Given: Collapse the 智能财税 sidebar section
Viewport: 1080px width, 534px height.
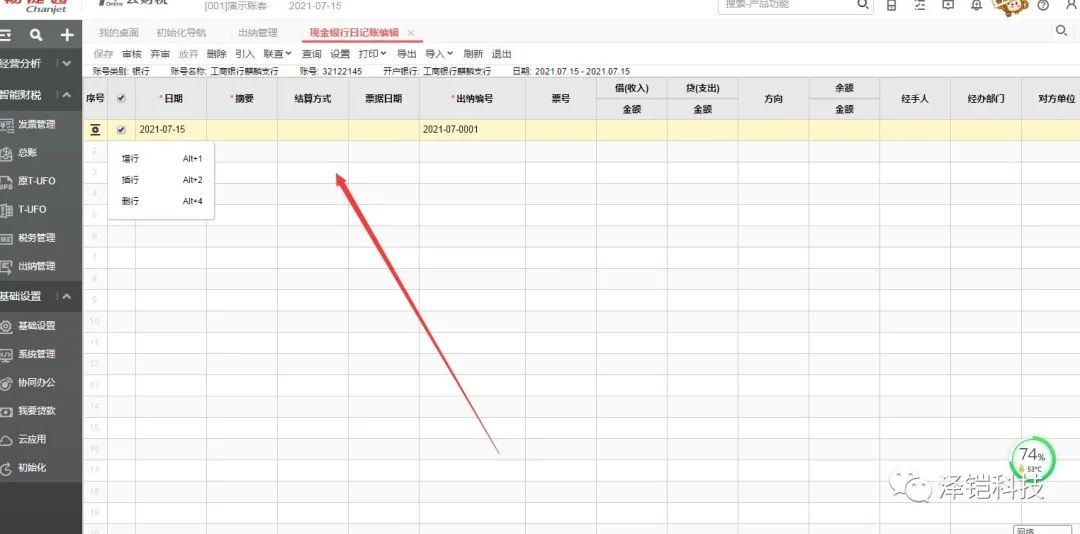Looking at the screenshot, I should [66, 95].
